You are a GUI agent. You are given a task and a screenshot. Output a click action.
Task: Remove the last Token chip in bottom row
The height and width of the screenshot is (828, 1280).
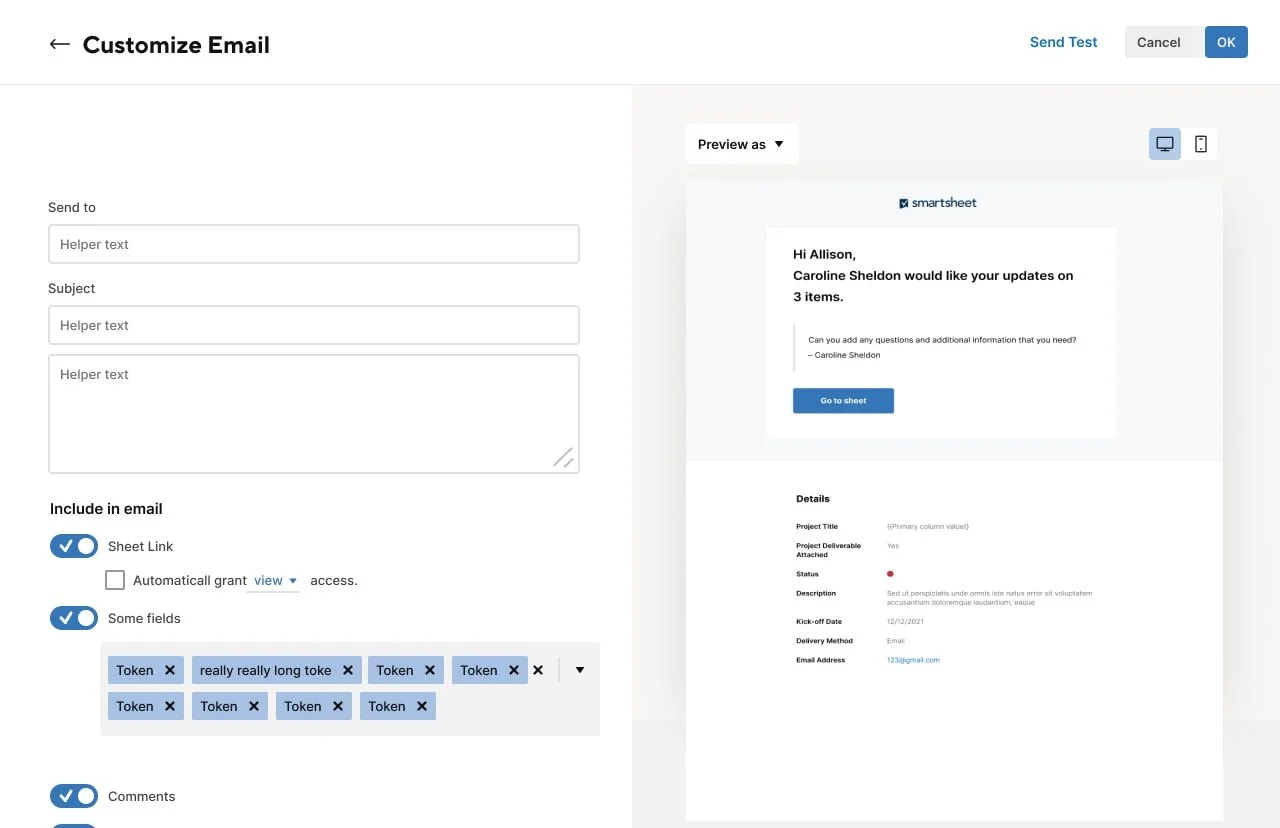tap(422, 706)
